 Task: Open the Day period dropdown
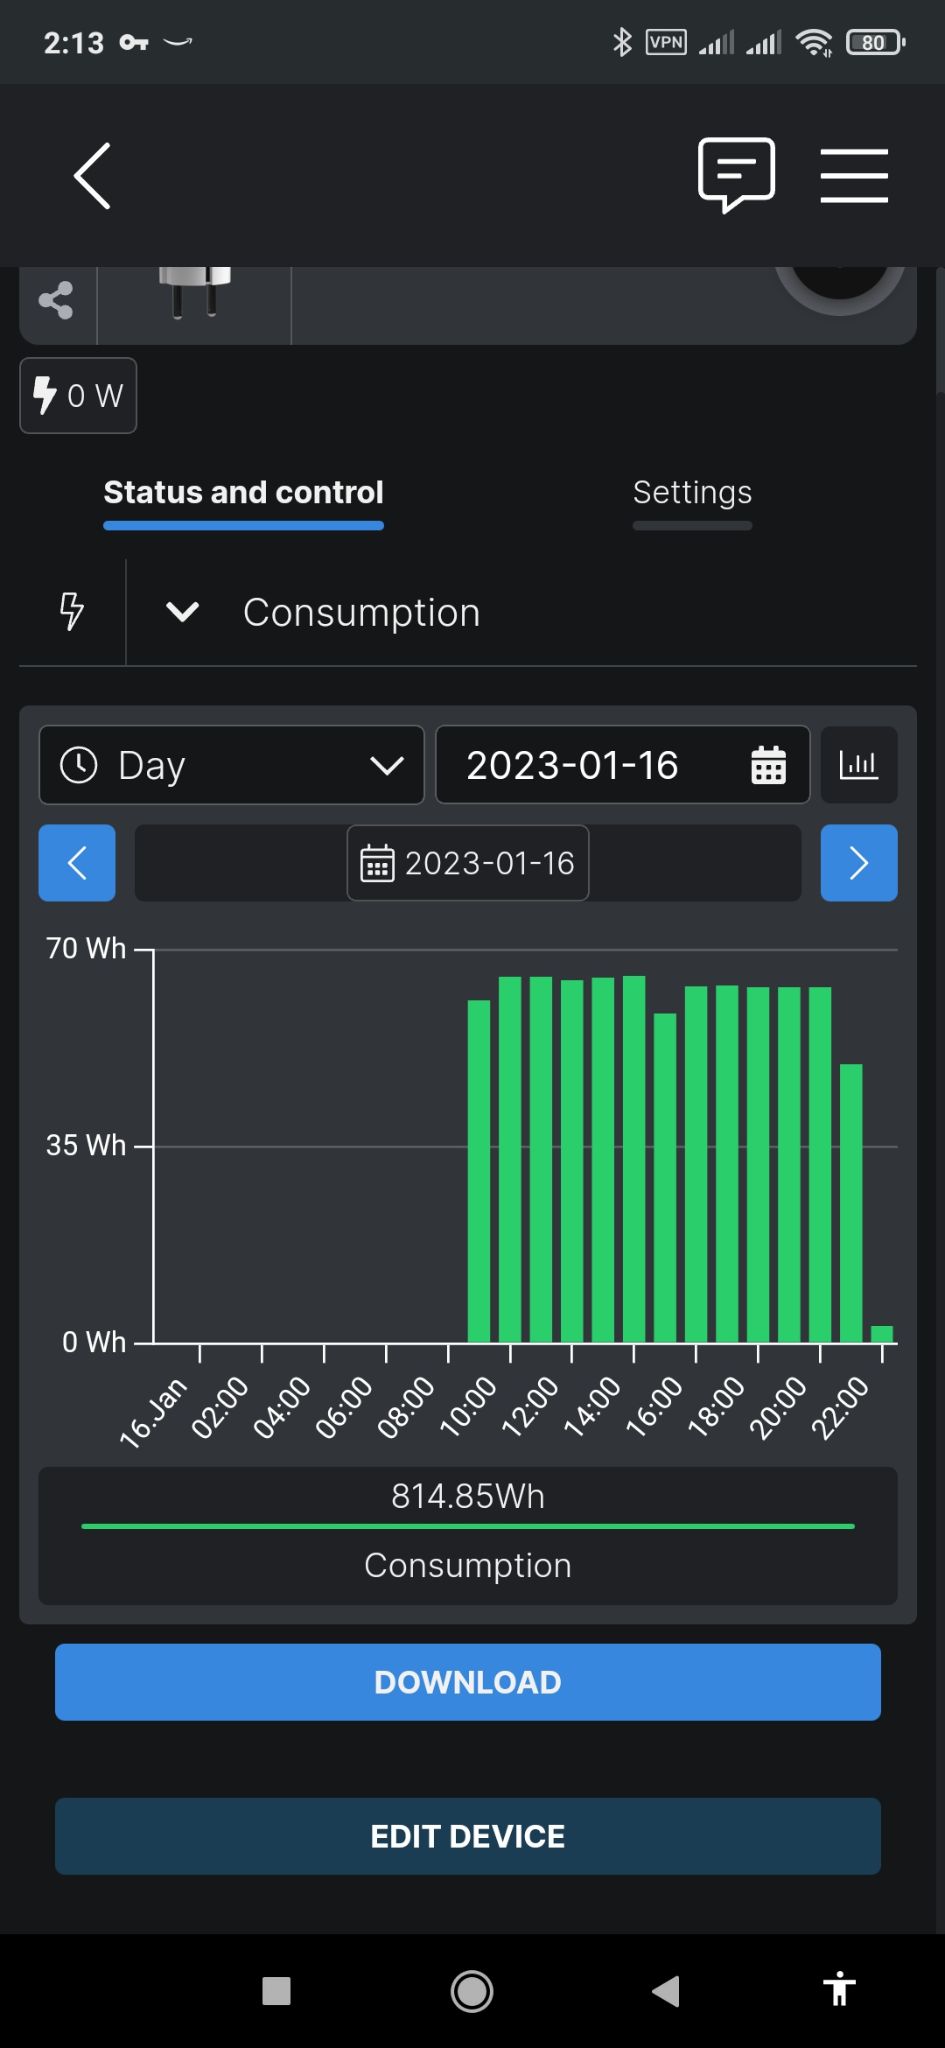point(231,766)
